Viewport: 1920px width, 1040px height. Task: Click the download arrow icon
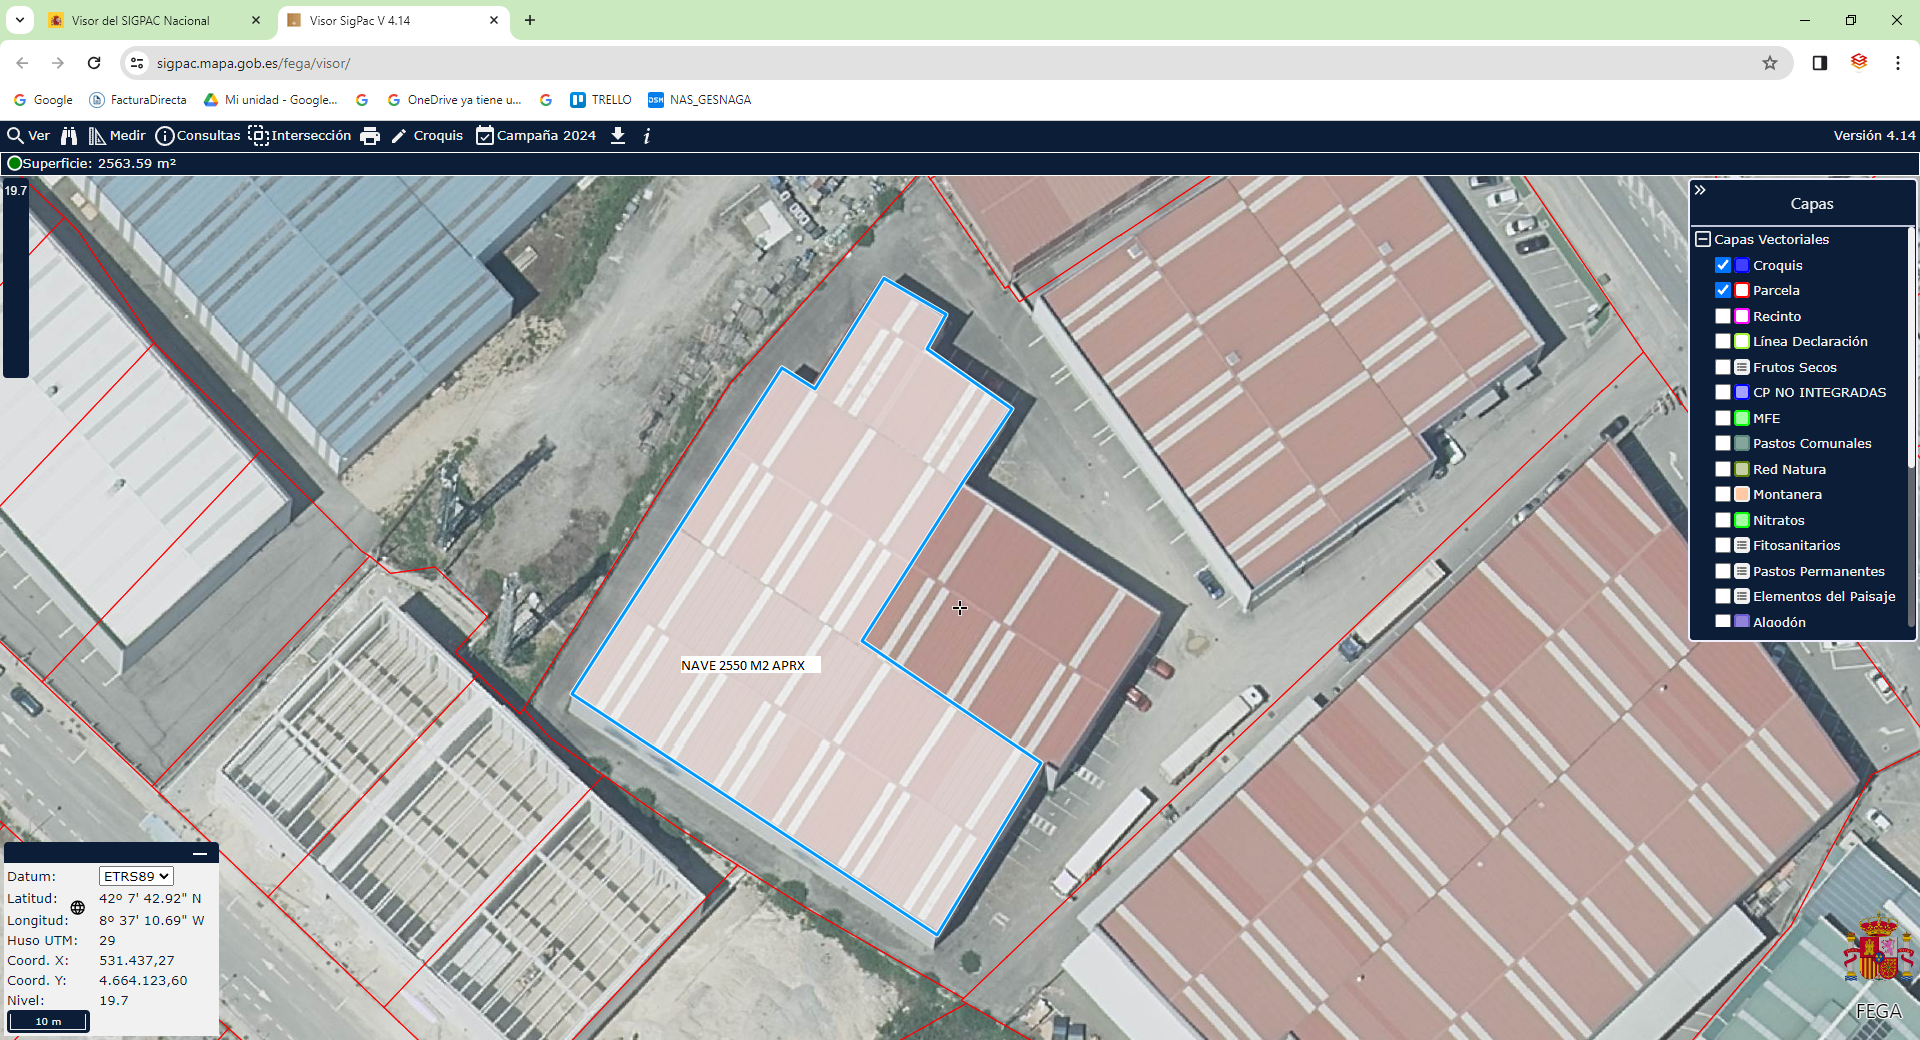(618, 136)
